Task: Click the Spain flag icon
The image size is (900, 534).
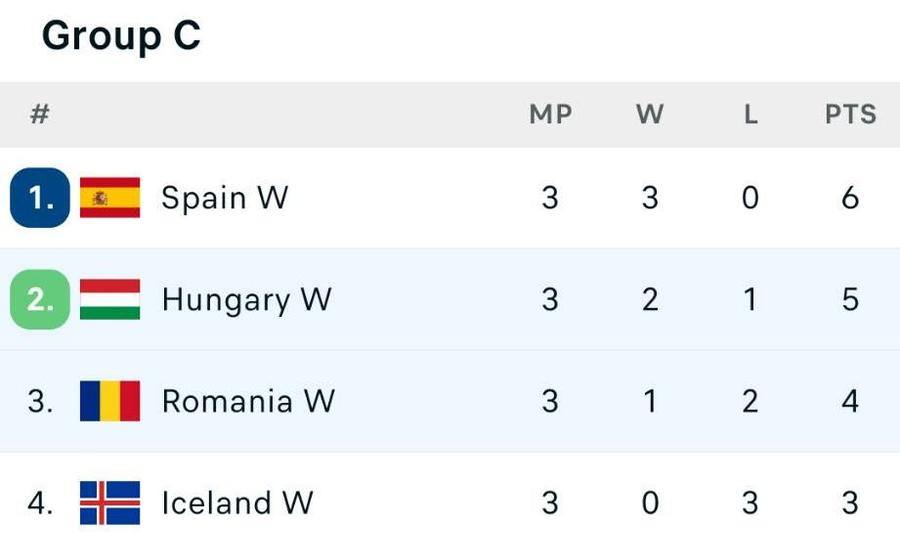Action: point(110,198)
